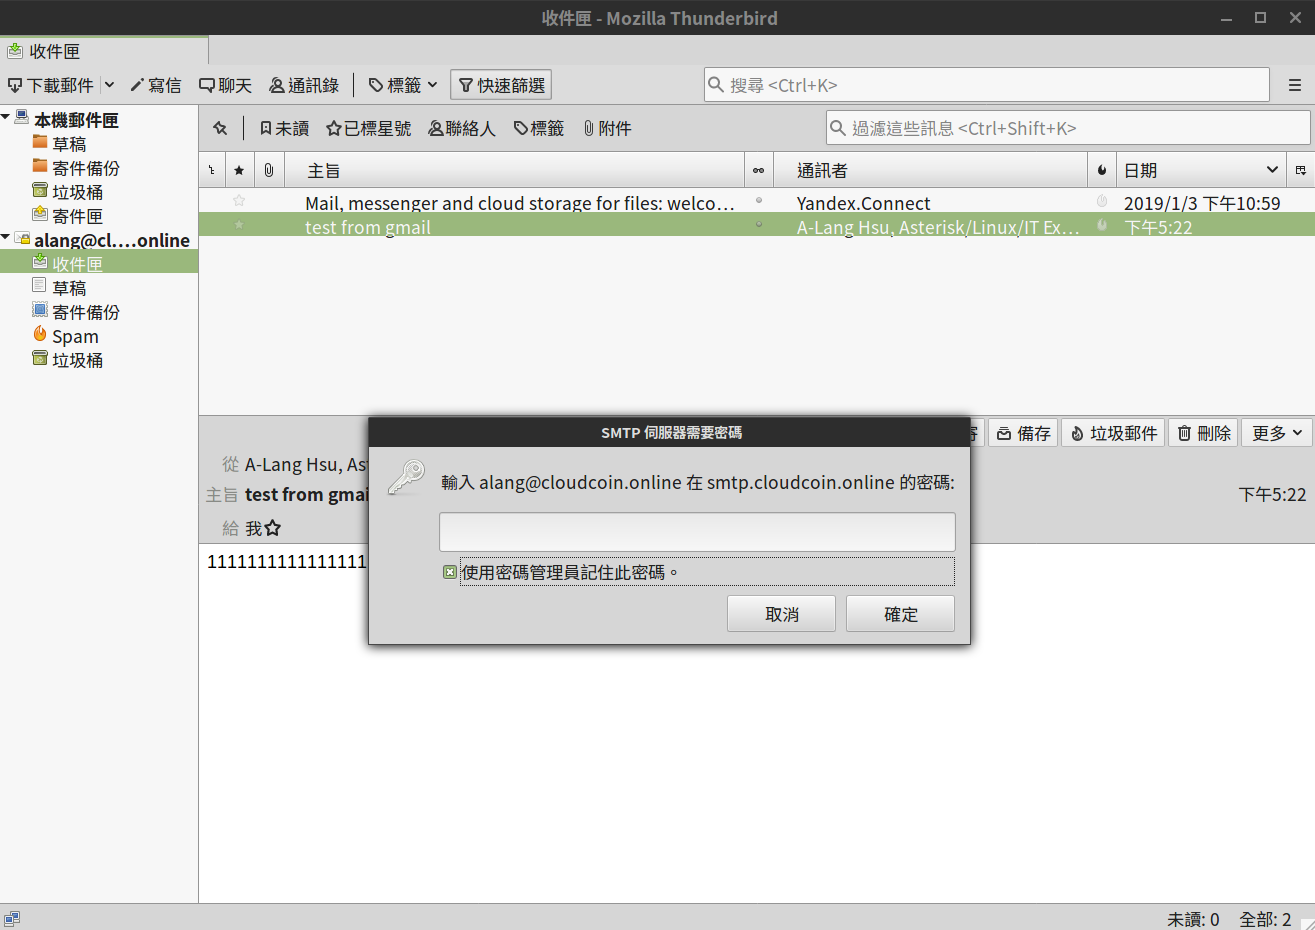The image size is (1315, 930).
Task: Open the 更多 more actions dropdown
Action: tap(1277, 433)
